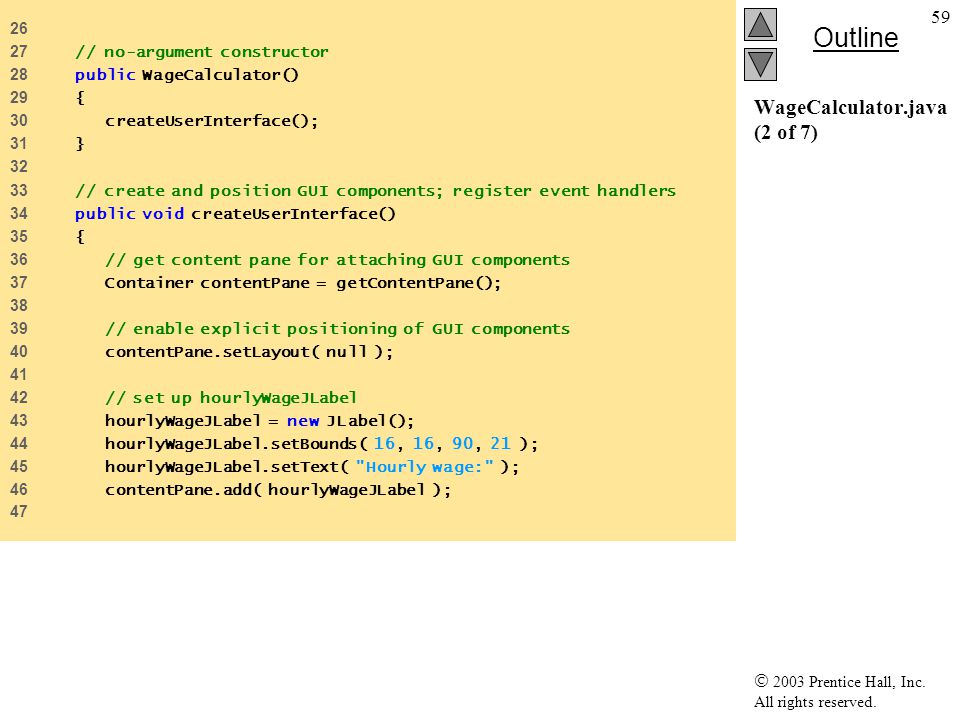Select the WageCalculator.java title text
The image size is (960, 720).
click(850, 108)
